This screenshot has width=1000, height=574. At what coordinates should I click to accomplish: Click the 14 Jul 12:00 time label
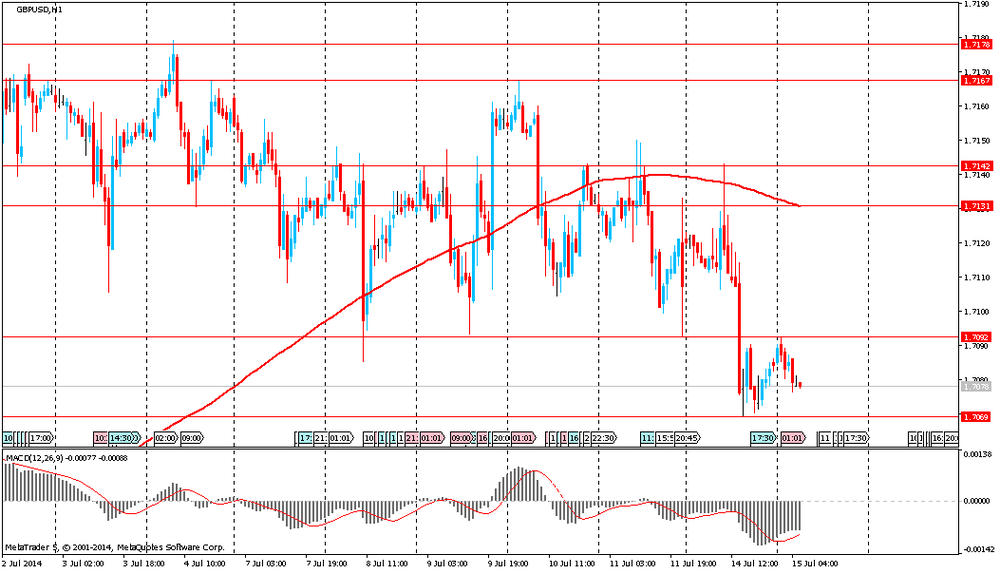click(x=754, y=564)
